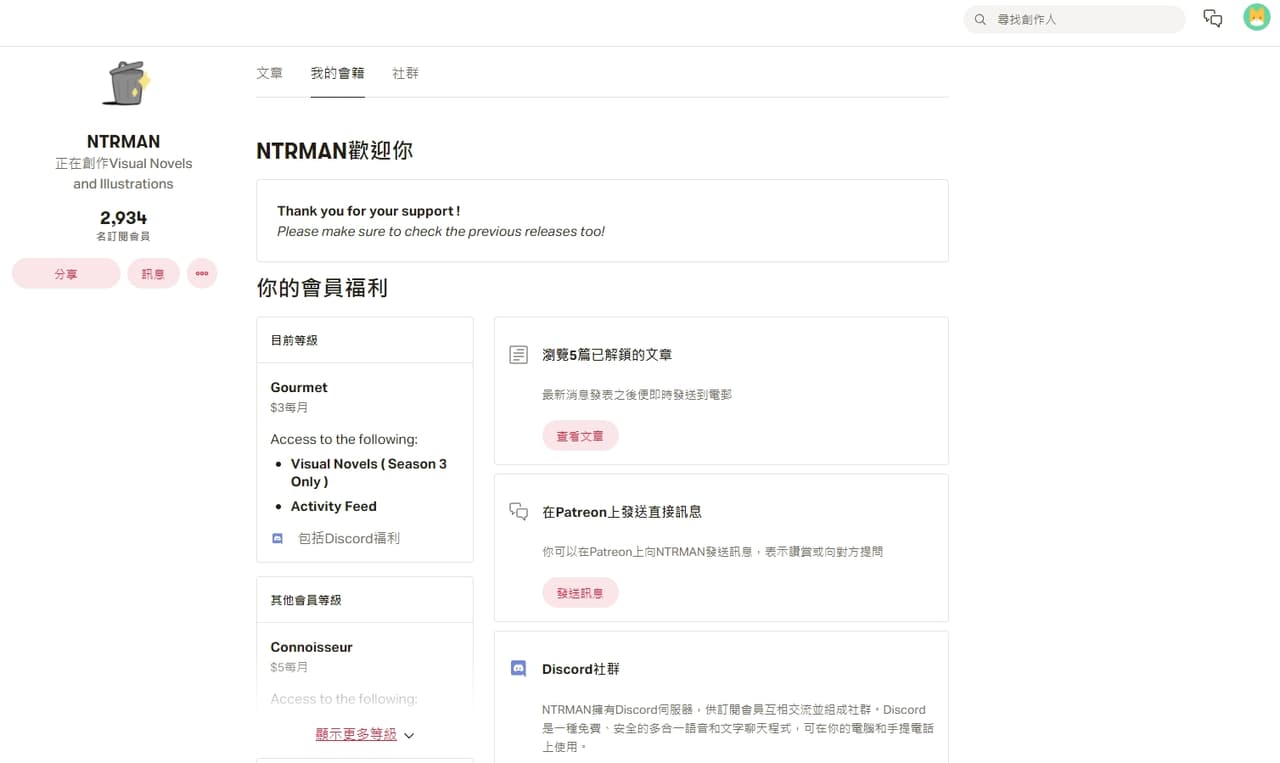
Task: Select the Connoisseur tier title
Action: (311, 647)
